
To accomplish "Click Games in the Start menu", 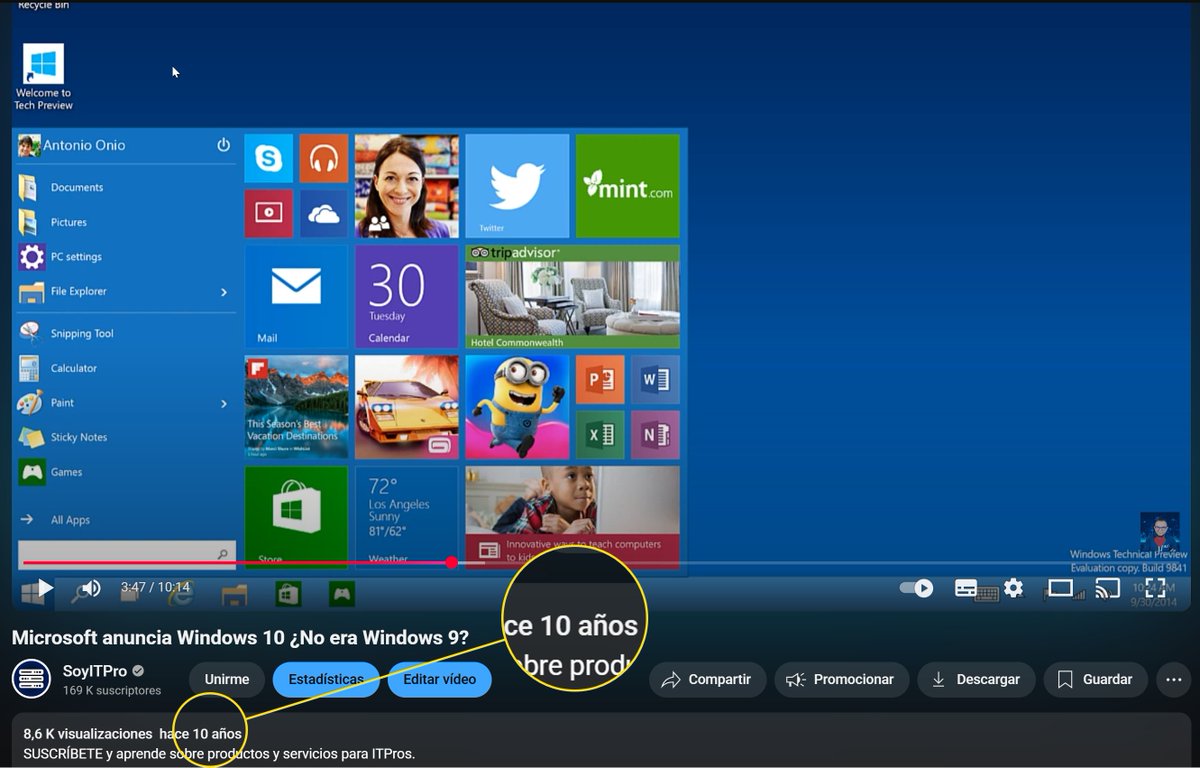I will pos(67,472).
